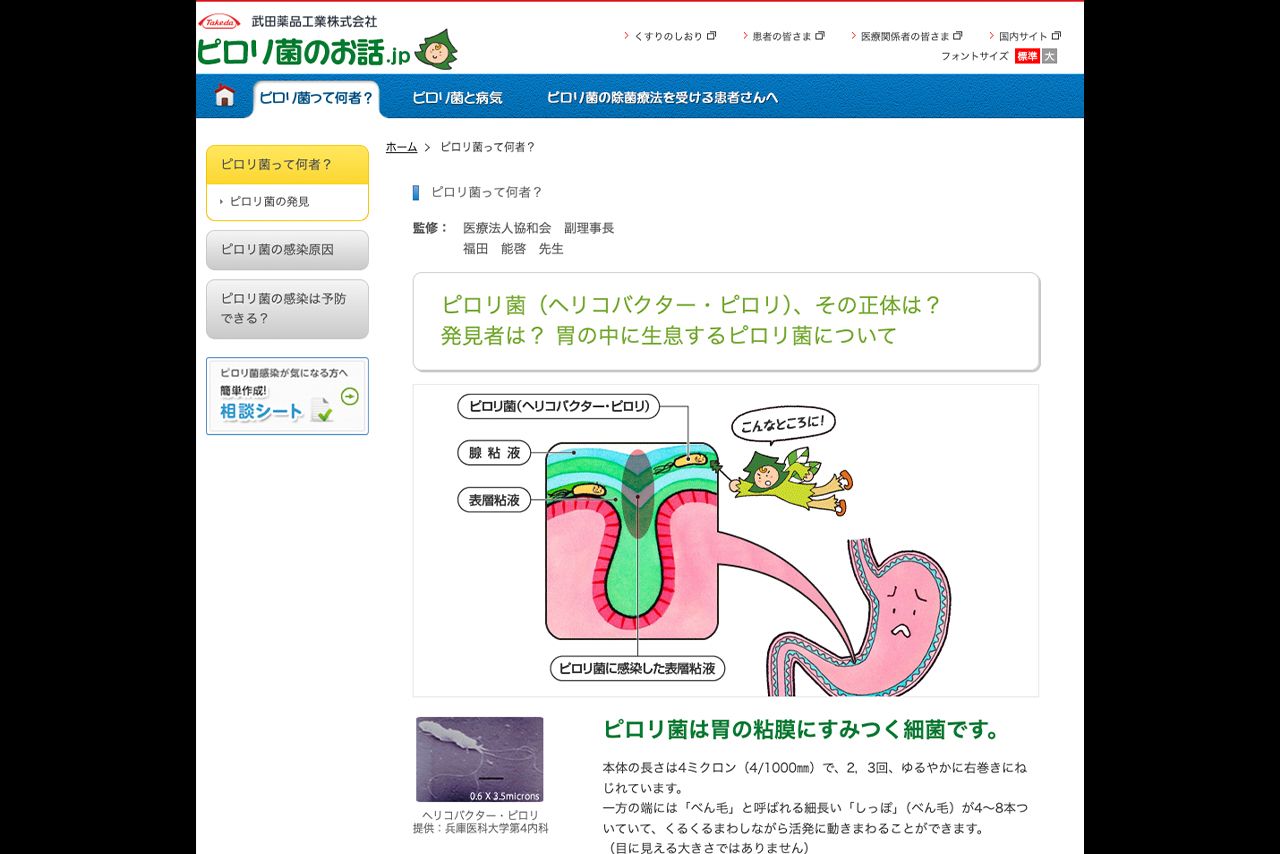Click the 武田薬品工業株式会社 company name
1280x854 pixels.
314,20
